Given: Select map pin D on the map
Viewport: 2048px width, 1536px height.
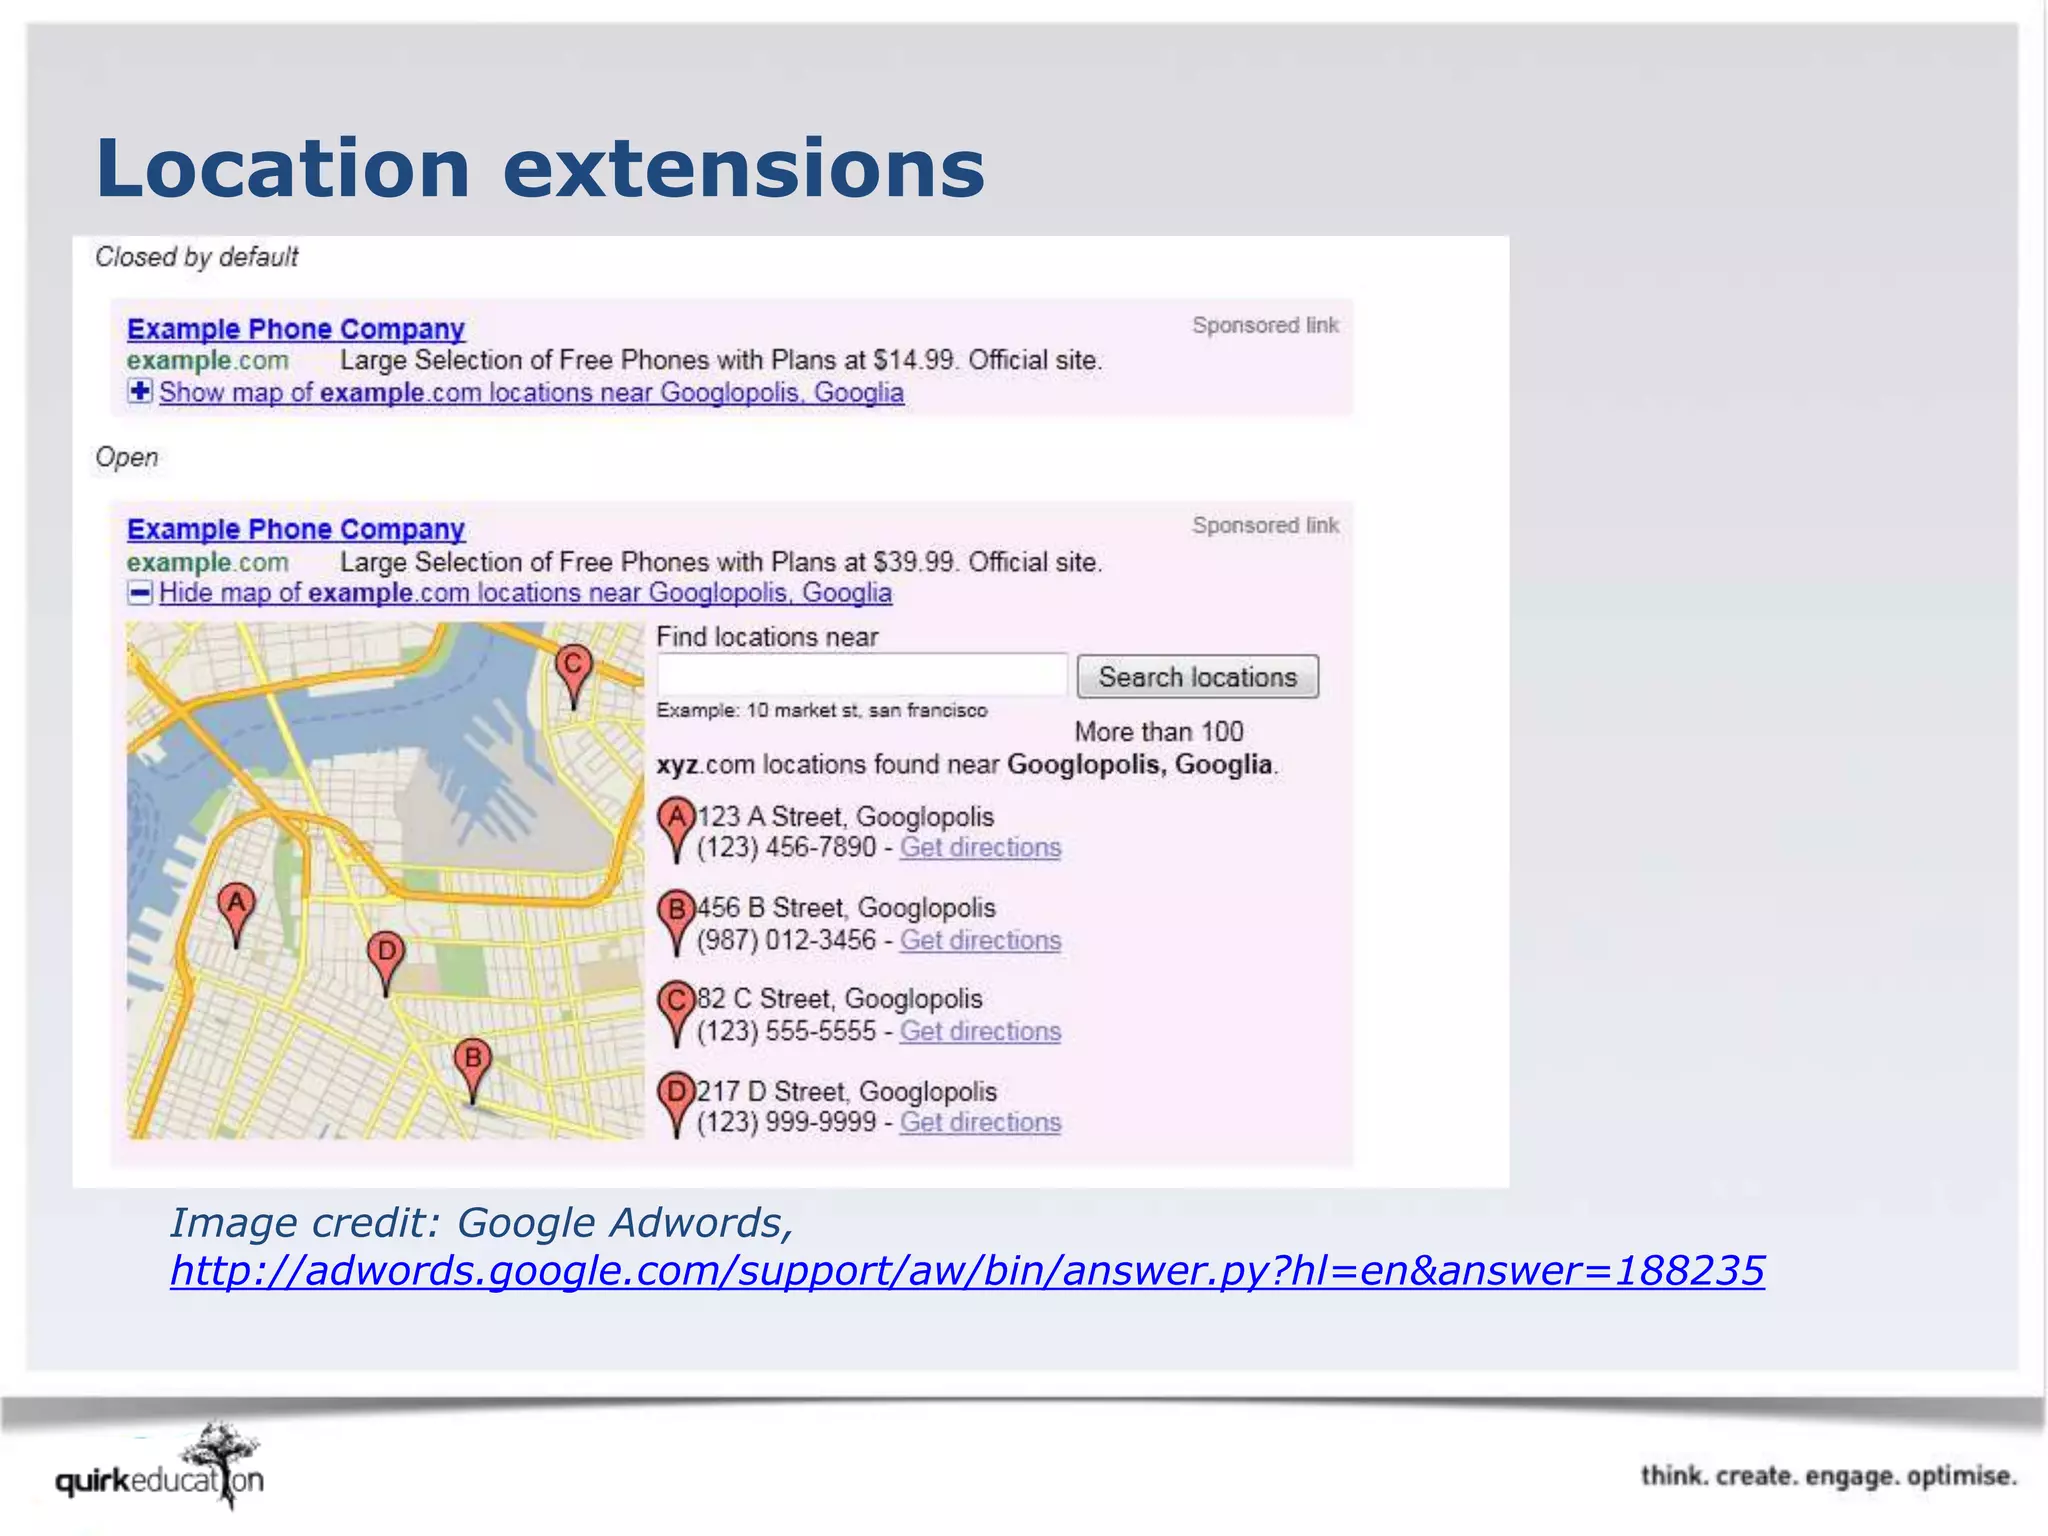Looking at the screenshot, I should (386, 962).
